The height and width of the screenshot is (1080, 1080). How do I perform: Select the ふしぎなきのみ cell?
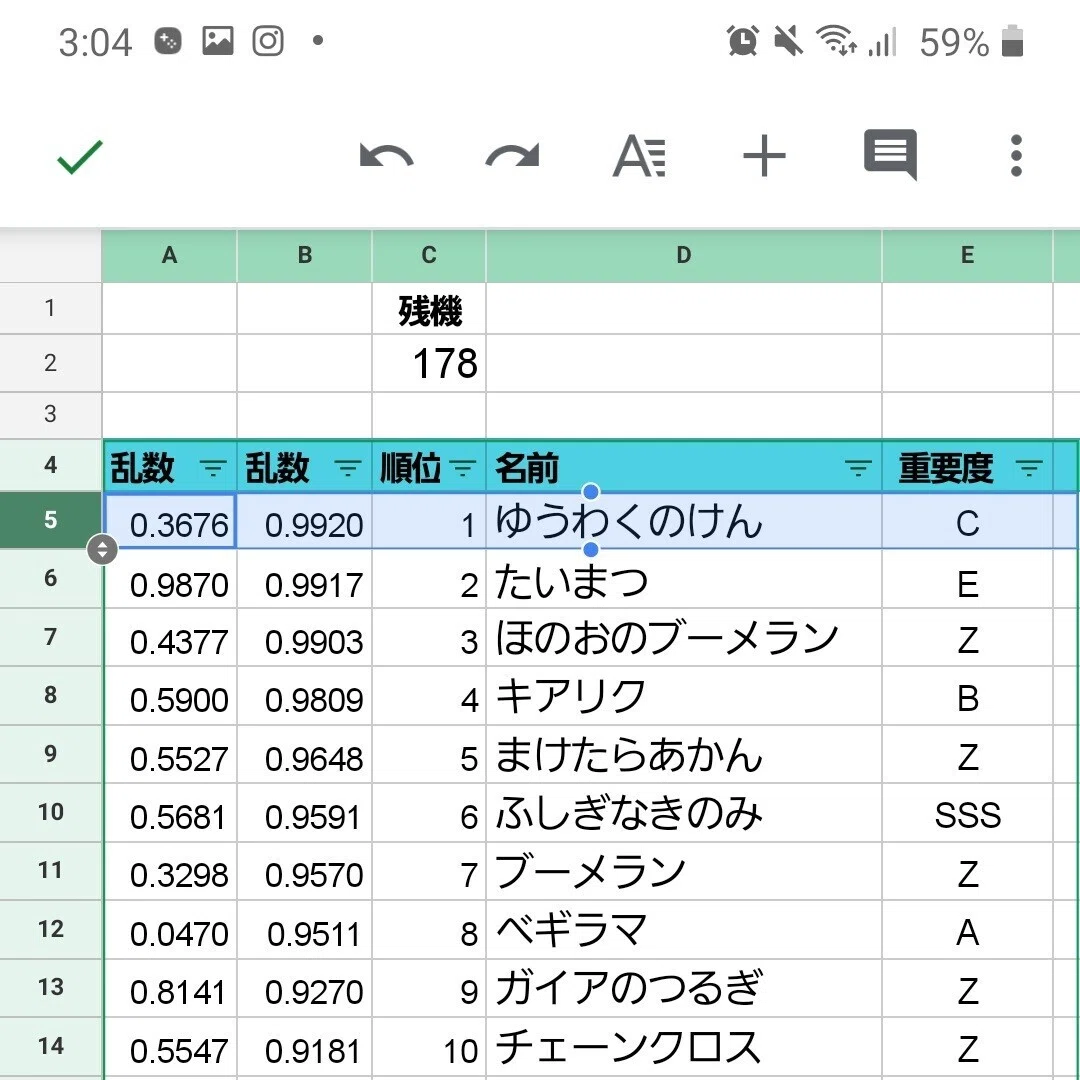[683, 813]
